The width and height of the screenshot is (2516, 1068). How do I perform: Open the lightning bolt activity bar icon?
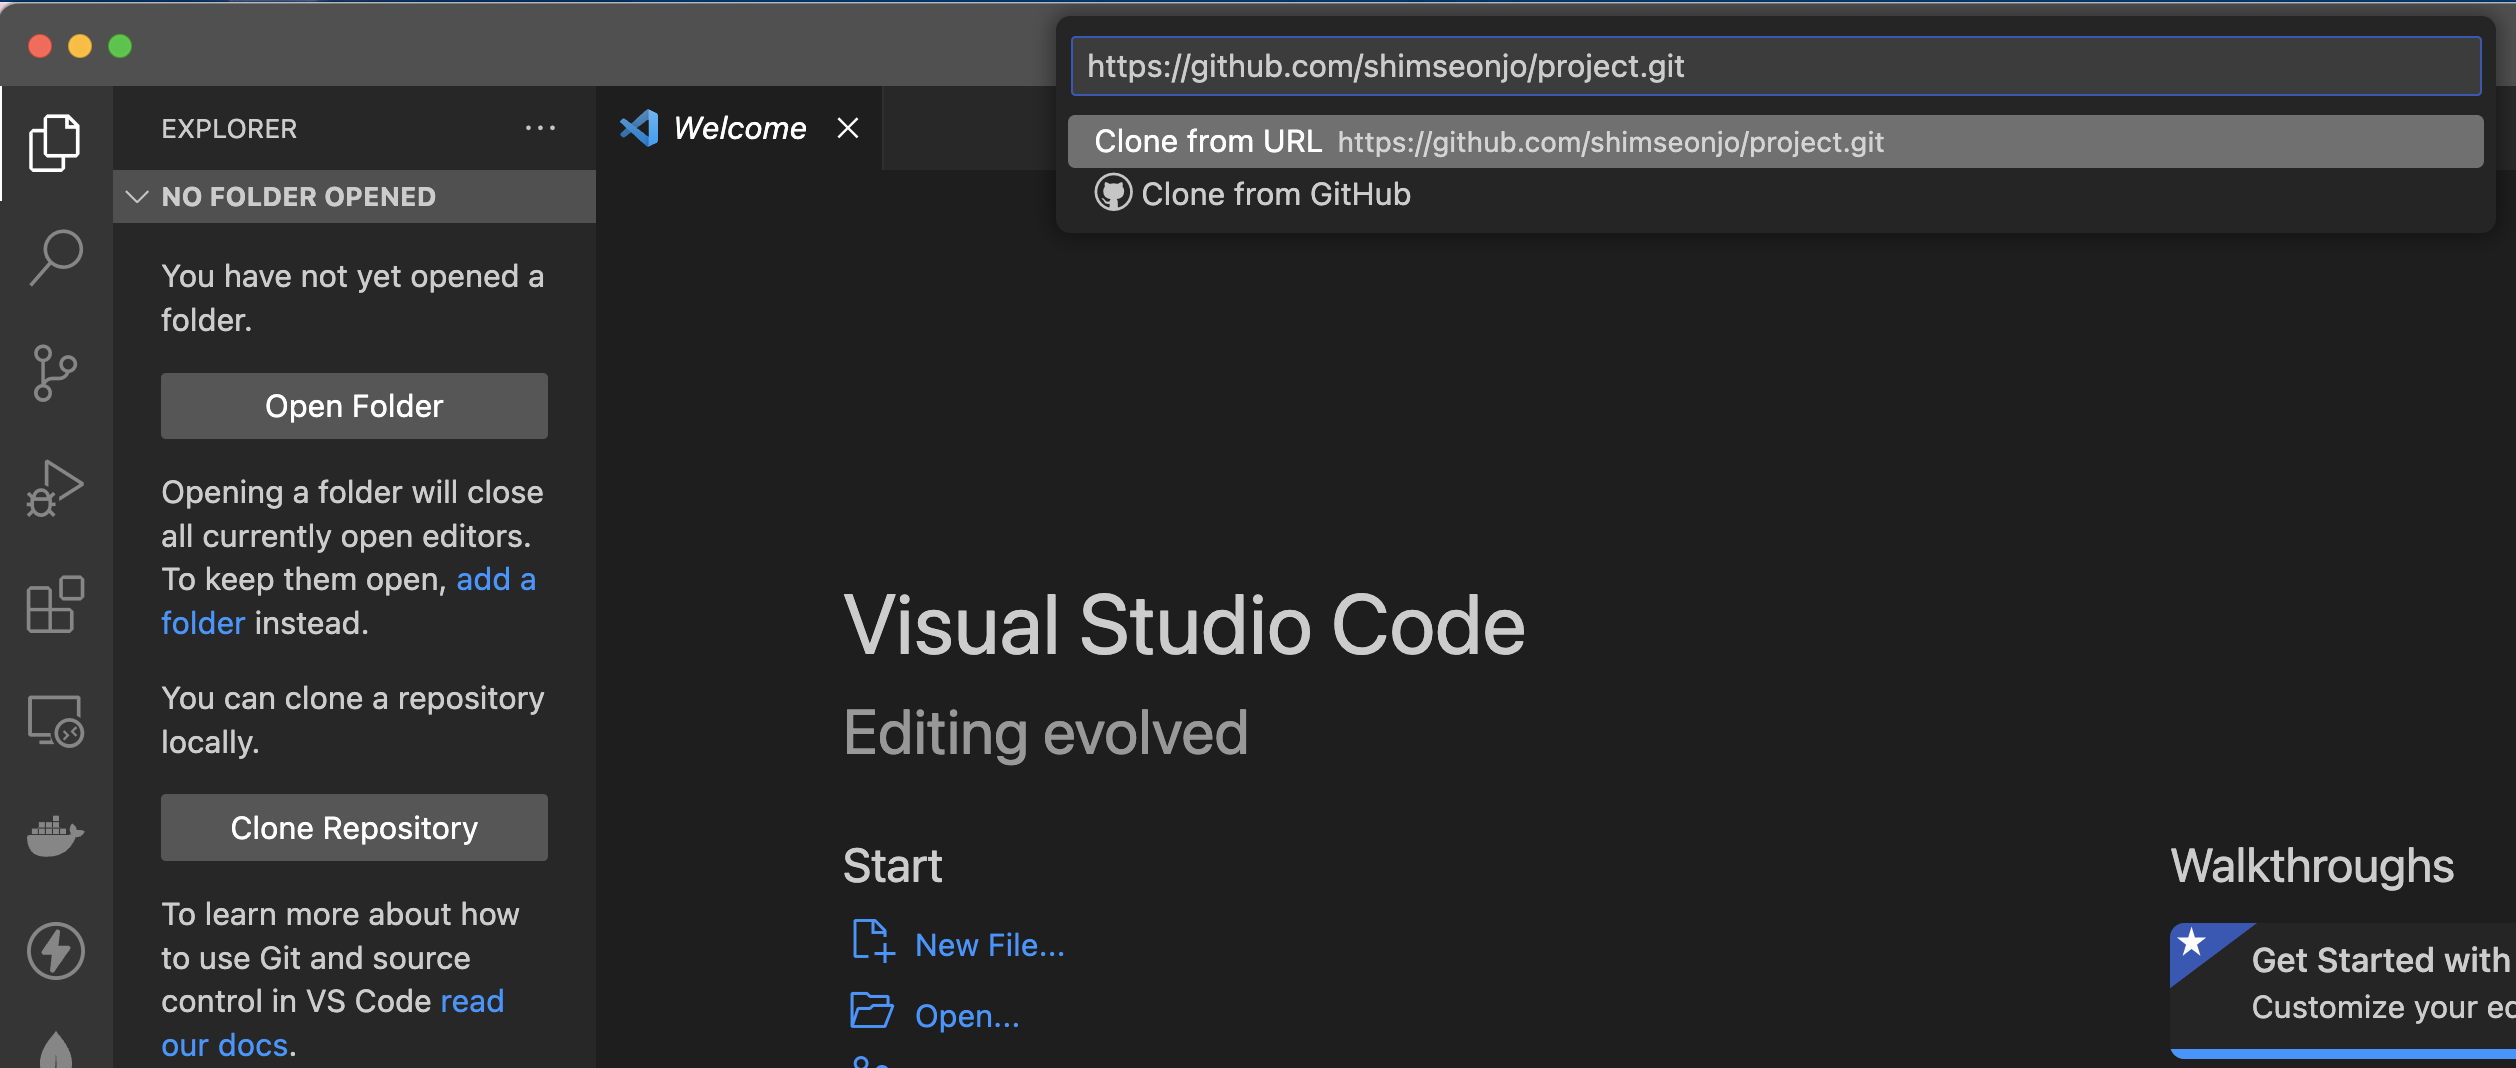click(55, 950)
